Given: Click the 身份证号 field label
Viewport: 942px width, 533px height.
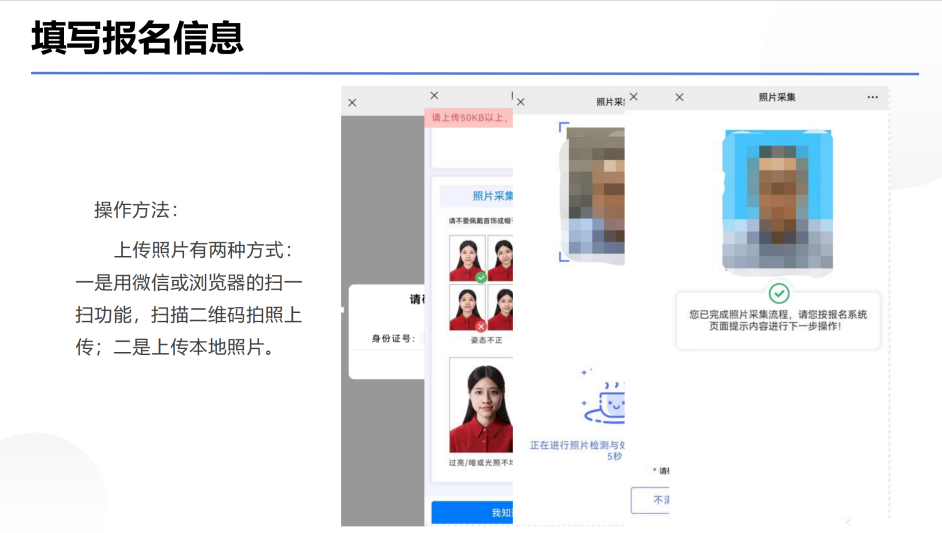Looking at the screenshot, I should 393,339.
